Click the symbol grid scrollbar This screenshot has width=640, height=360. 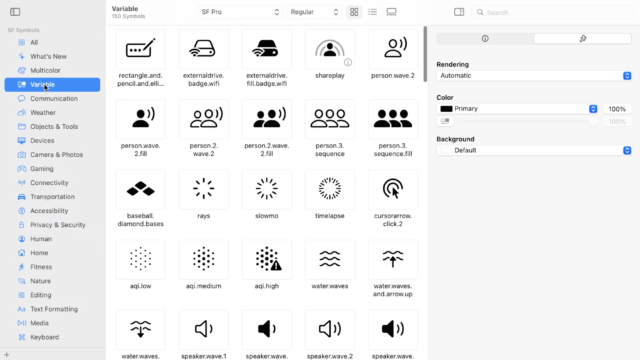tap(425, 54)
